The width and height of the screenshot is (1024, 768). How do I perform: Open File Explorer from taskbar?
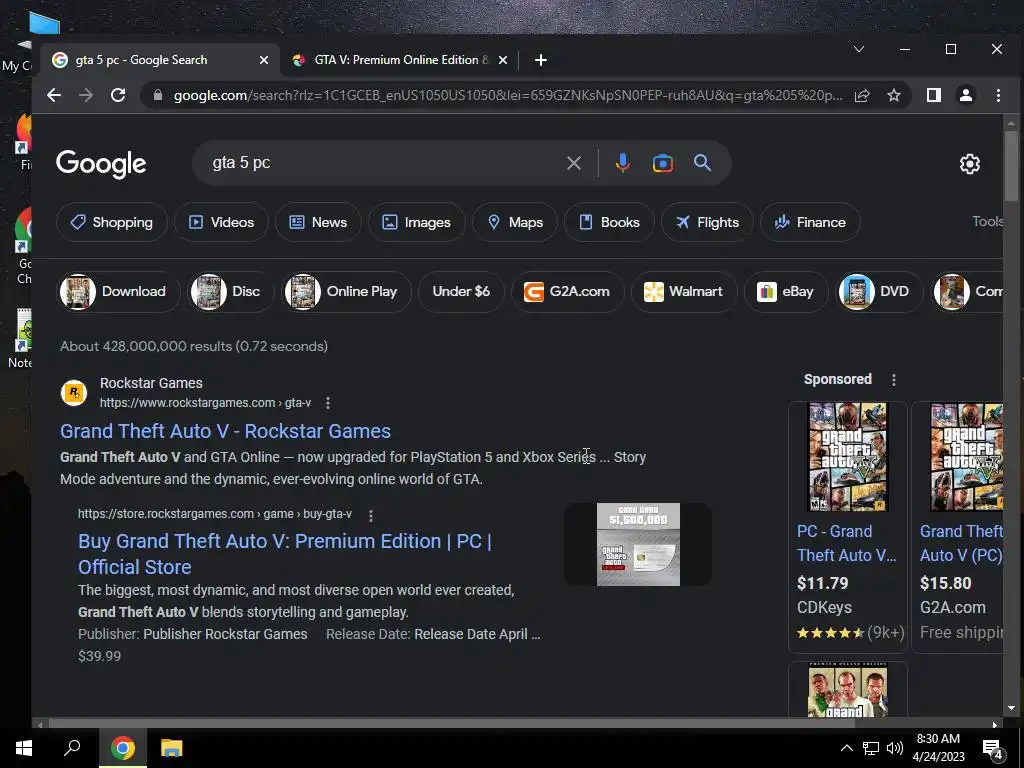(172, 748)
